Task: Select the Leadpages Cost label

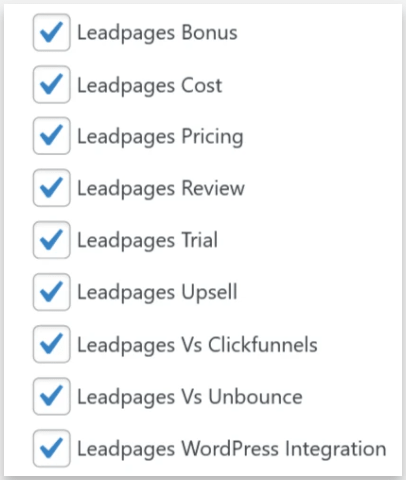Action: (x=150, y=87)
